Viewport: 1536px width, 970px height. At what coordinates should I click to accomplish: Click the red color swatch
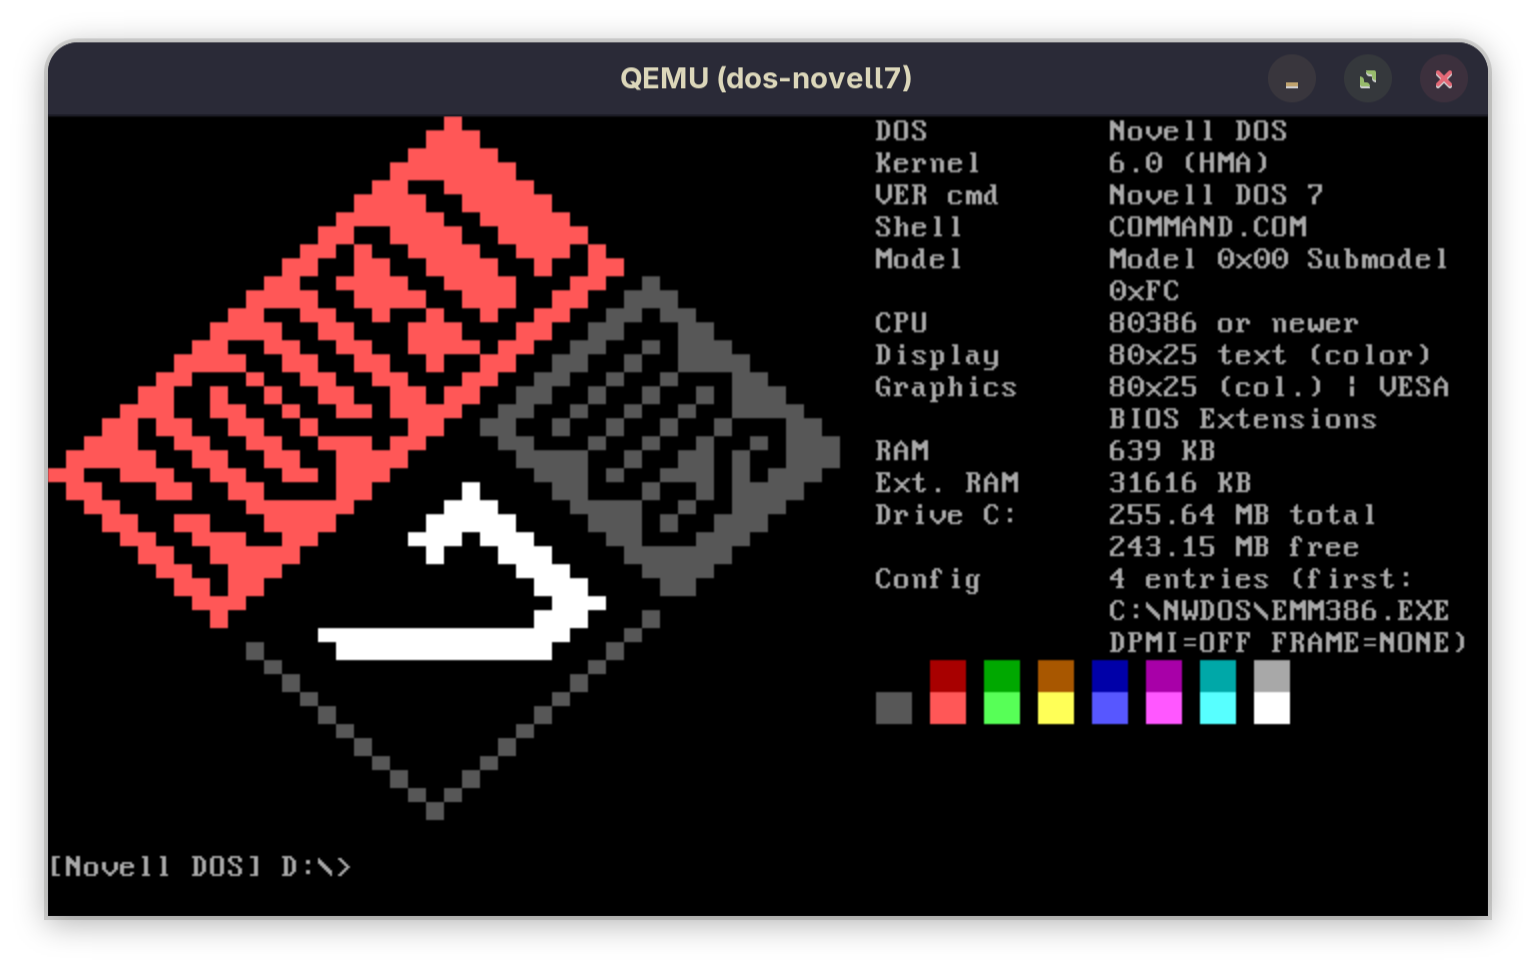coord(947,692)
